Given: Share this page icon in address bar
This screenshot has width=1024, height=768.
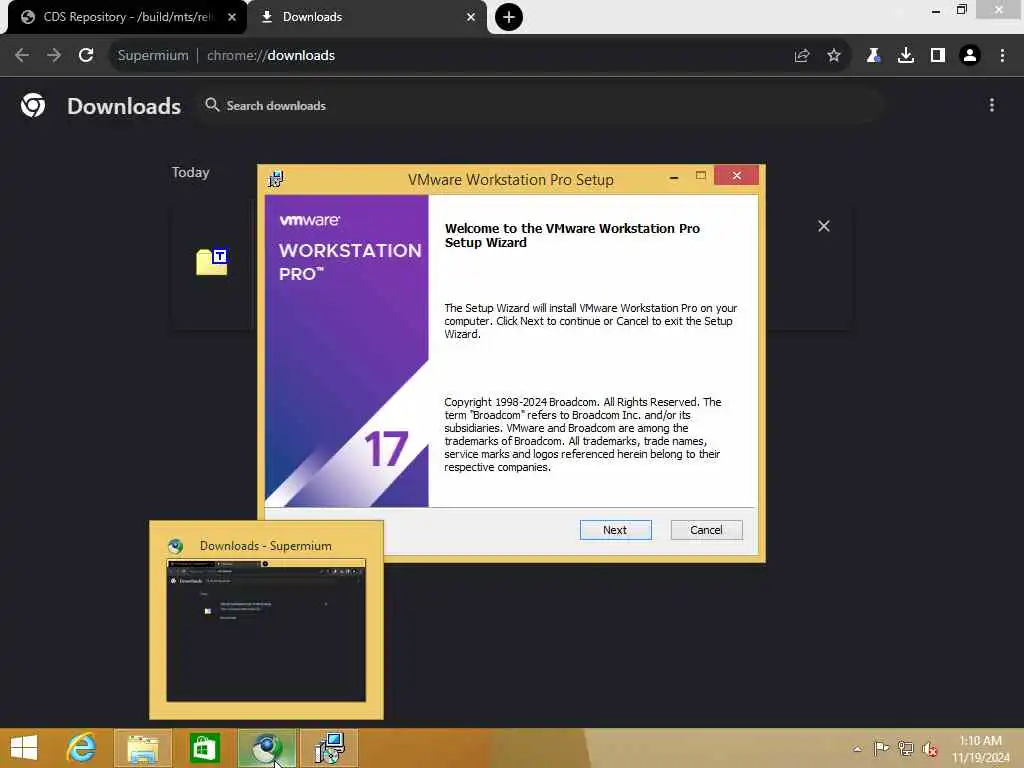Looking at the screenshot, I should 801,56.
